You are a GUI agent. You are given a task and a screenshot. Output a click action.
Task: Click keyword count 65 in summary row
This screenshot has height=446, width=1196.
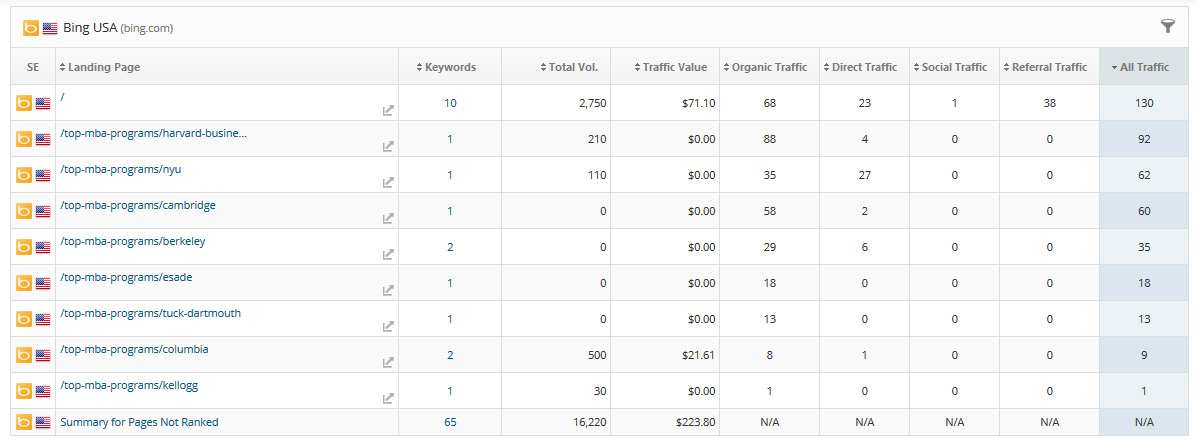450,422
